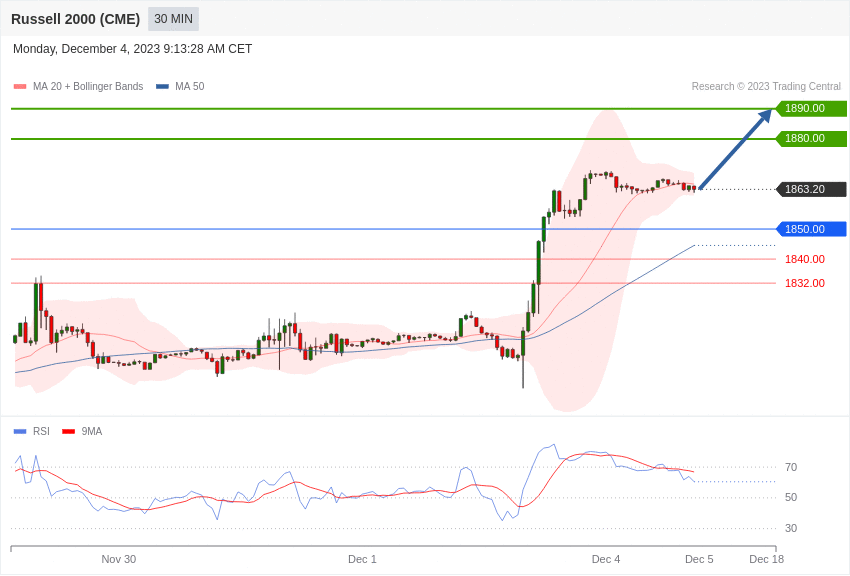Click the 1863.20 current price tag

[810, 189]
